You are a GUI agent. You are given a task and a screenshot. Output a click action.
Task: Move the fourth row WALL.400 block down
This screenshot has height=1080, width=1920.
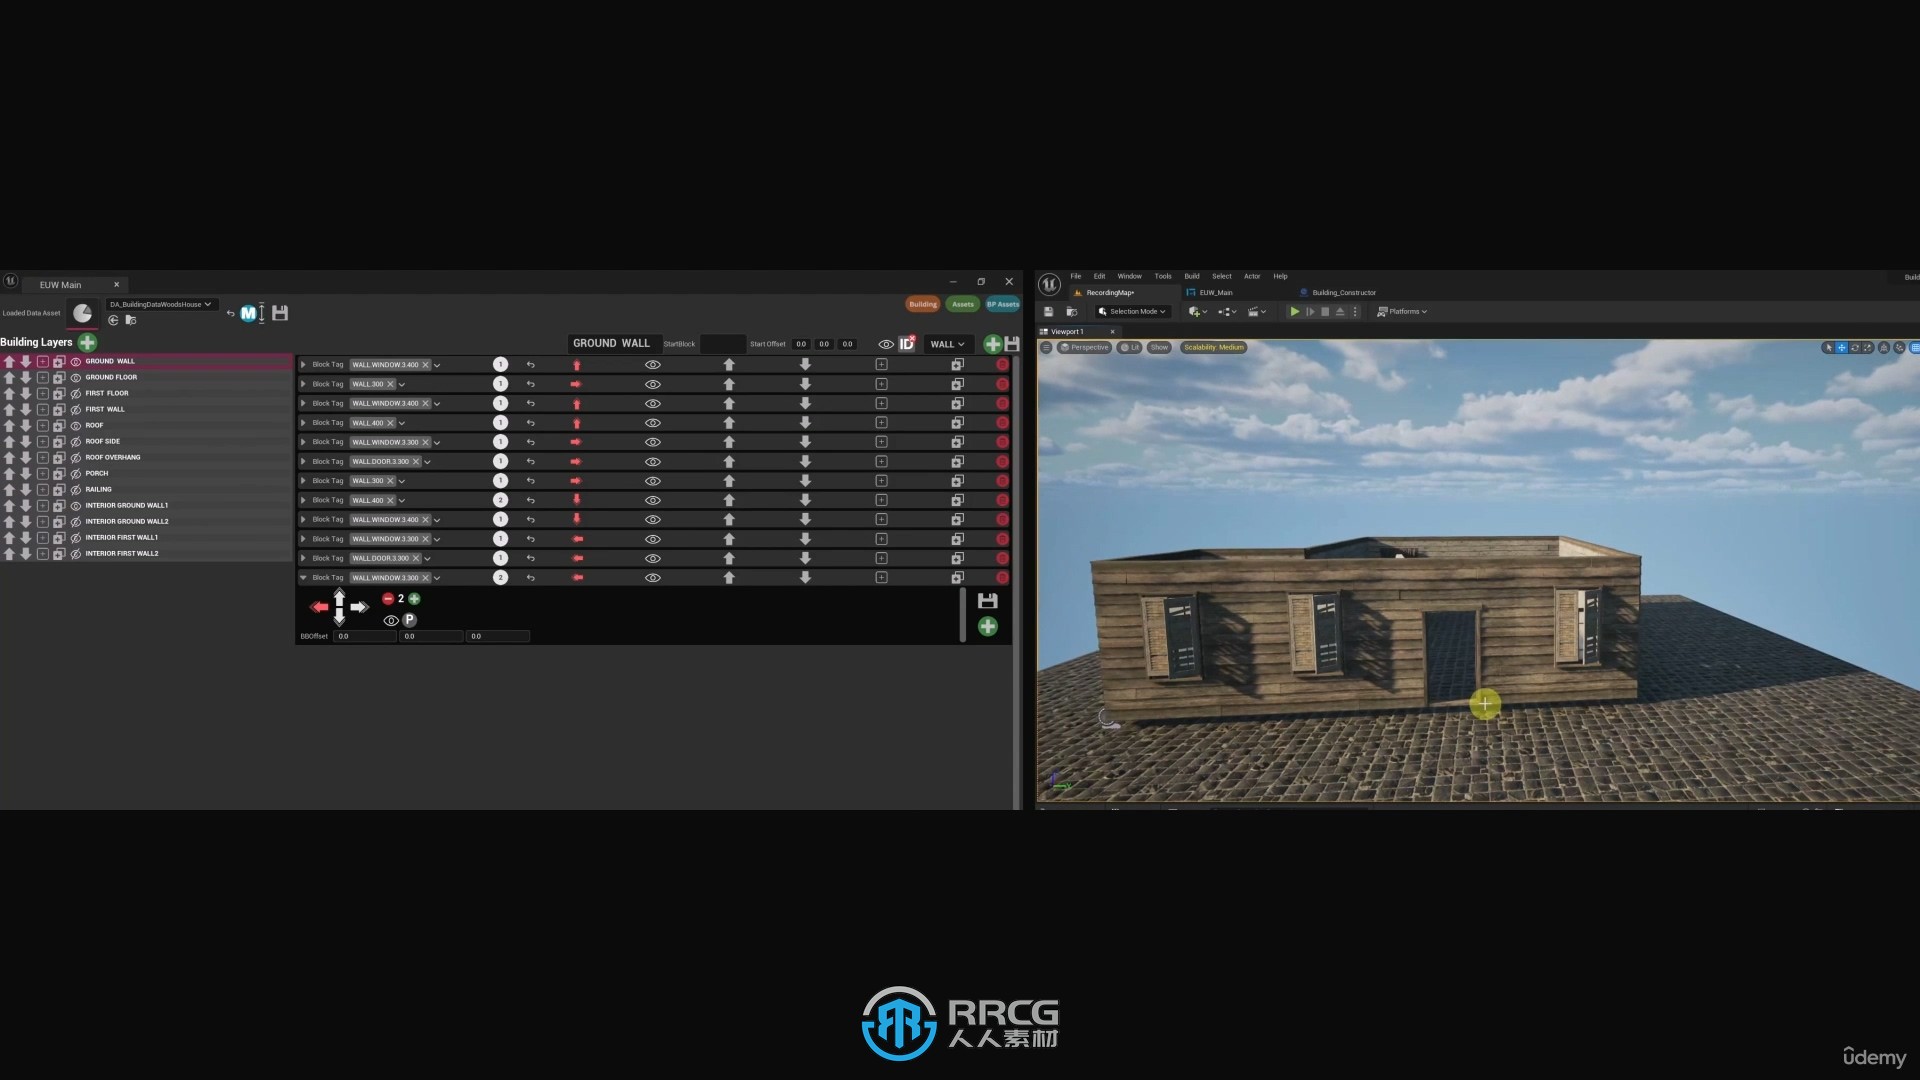(805, 423)
